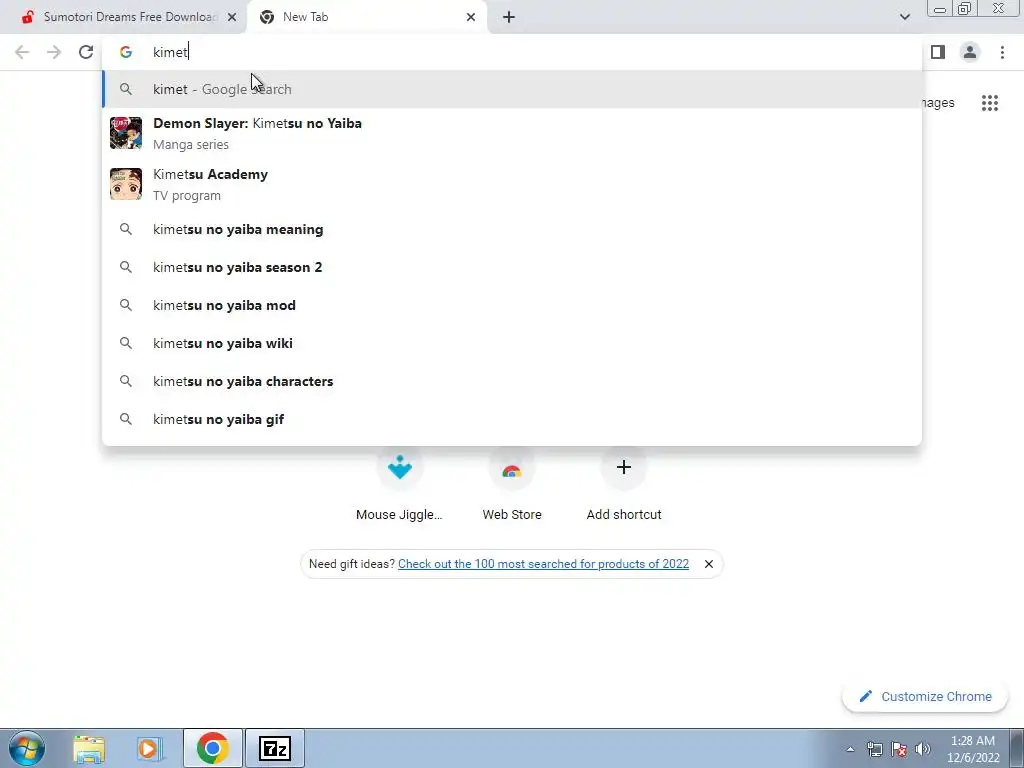The width and height of the screenshot is (1024, 768).
Task: Open the Google apps grid
Action: [990, 103]
